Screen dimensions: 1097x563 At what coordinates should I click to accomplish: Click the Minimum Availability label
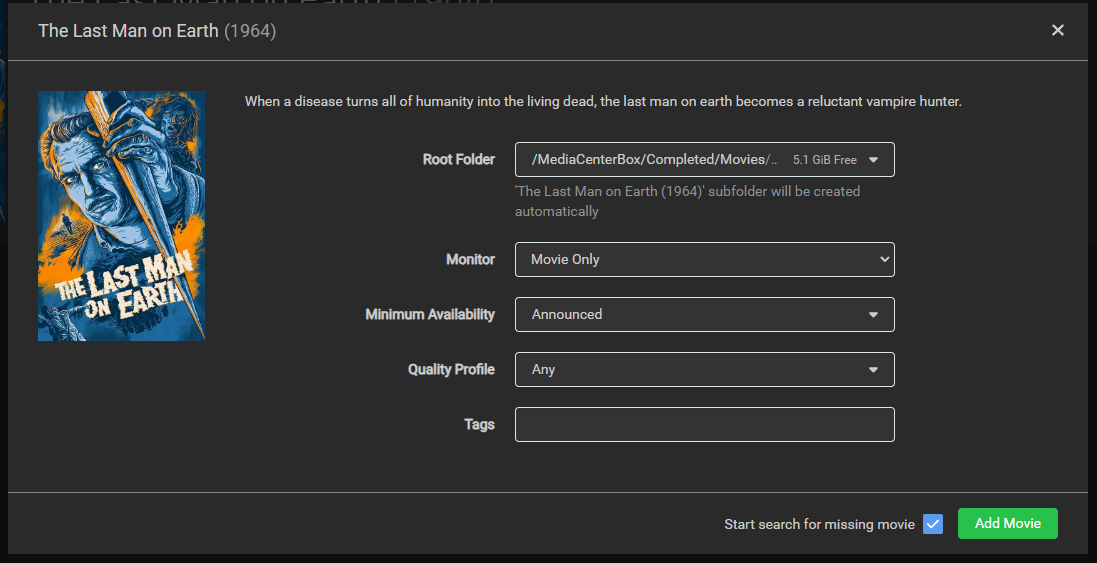[430, 314]
